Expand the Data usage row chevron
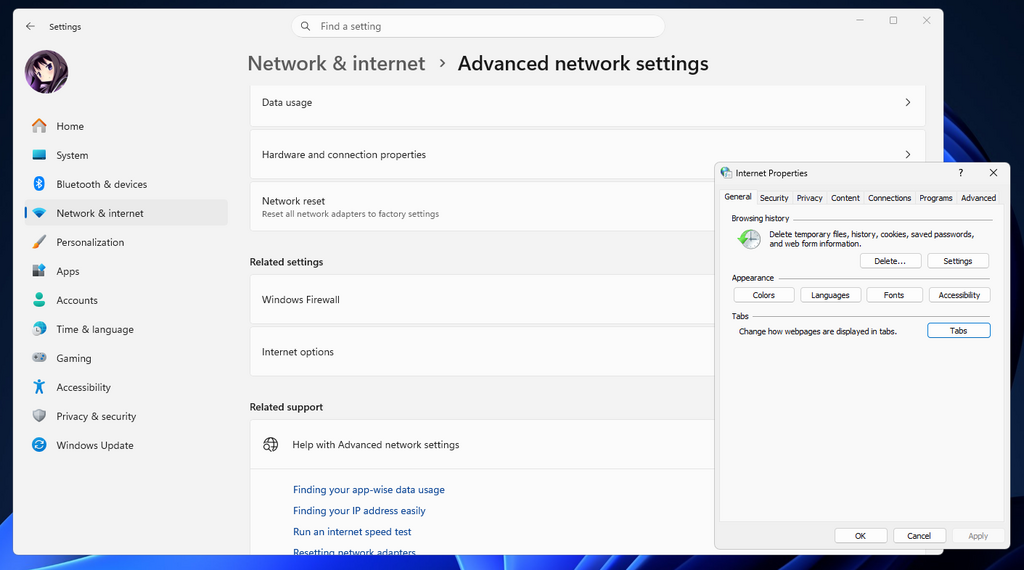Screen dimensions: 1024x570 pyautogui.click(x=907, y=103)
